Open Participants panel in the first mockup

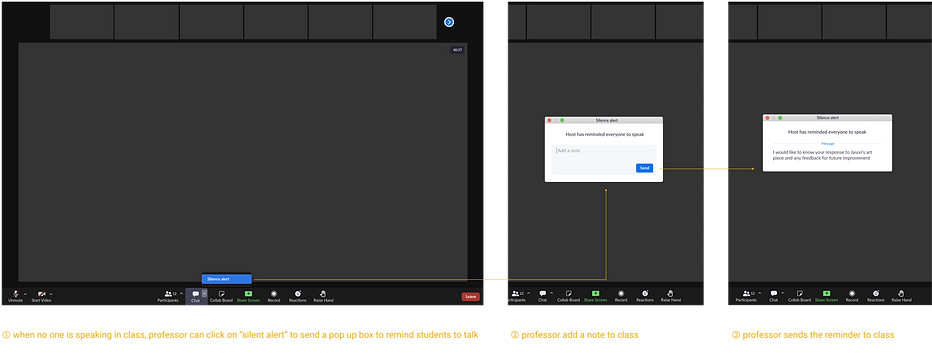pyautogui.click(x=168, y=296)
